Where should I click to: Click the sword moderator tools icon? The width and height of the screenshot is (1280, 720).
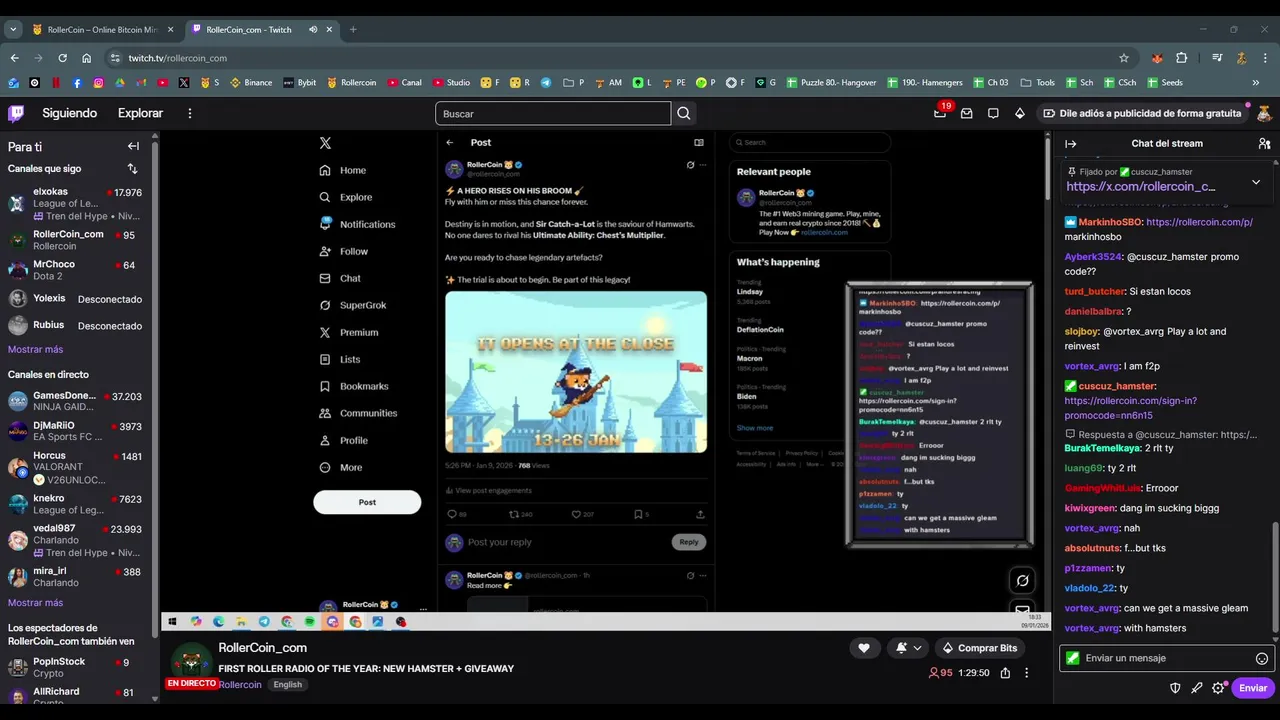[1197, 688]
